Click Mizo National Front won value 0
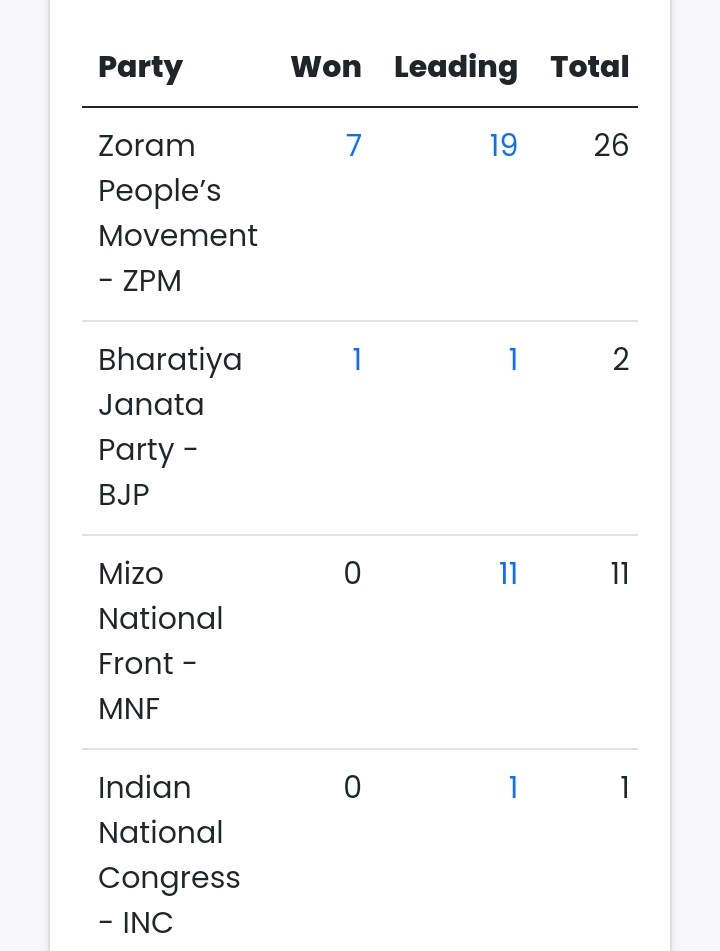 pos(352,574)
